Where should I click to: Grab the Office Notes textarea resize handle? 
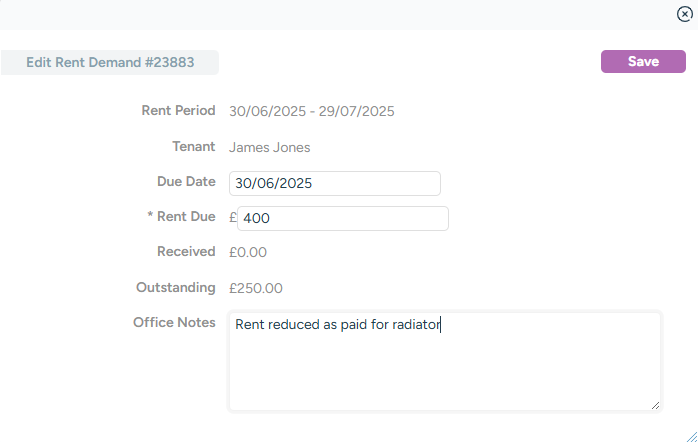click(656, 405)
